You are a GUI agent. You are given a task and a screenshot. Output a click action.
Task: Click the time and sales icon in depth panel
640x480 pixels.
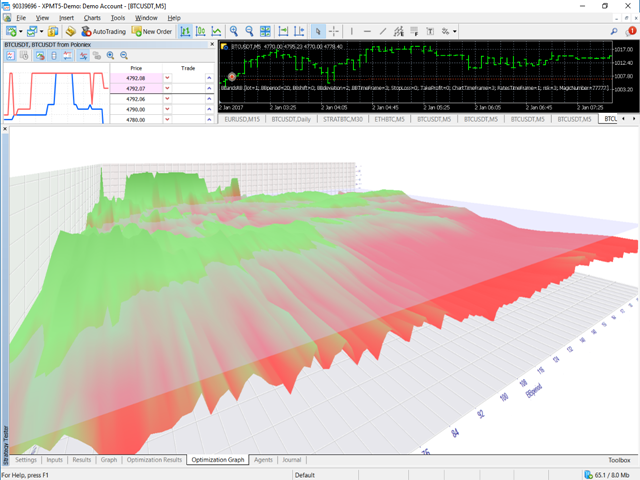click(x=24, y=56)
